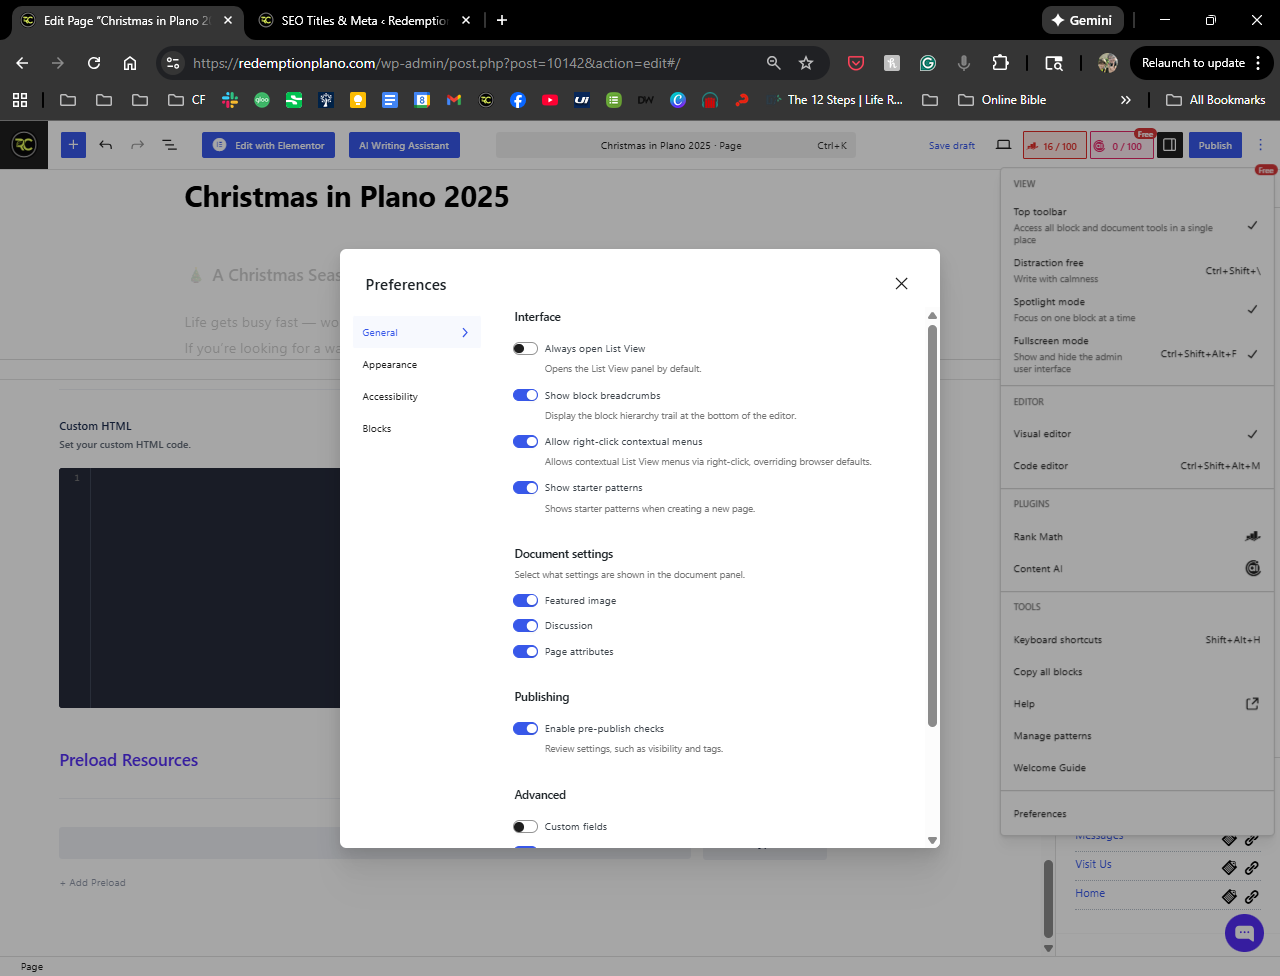Image resolution: width=1280 pixels, height=976 pixels.
Task: Switch to the Appearance preferences tab
Action: 390,365
